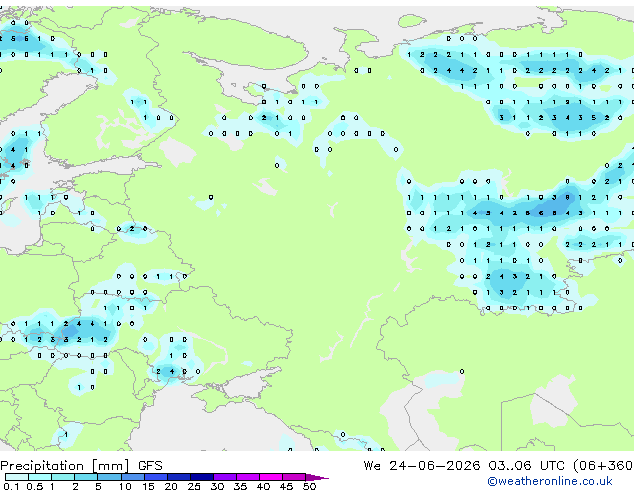Click the 'GFS' model label
Image resolution: width=634 pixels, height=490 pixels.
click(150, 466)
